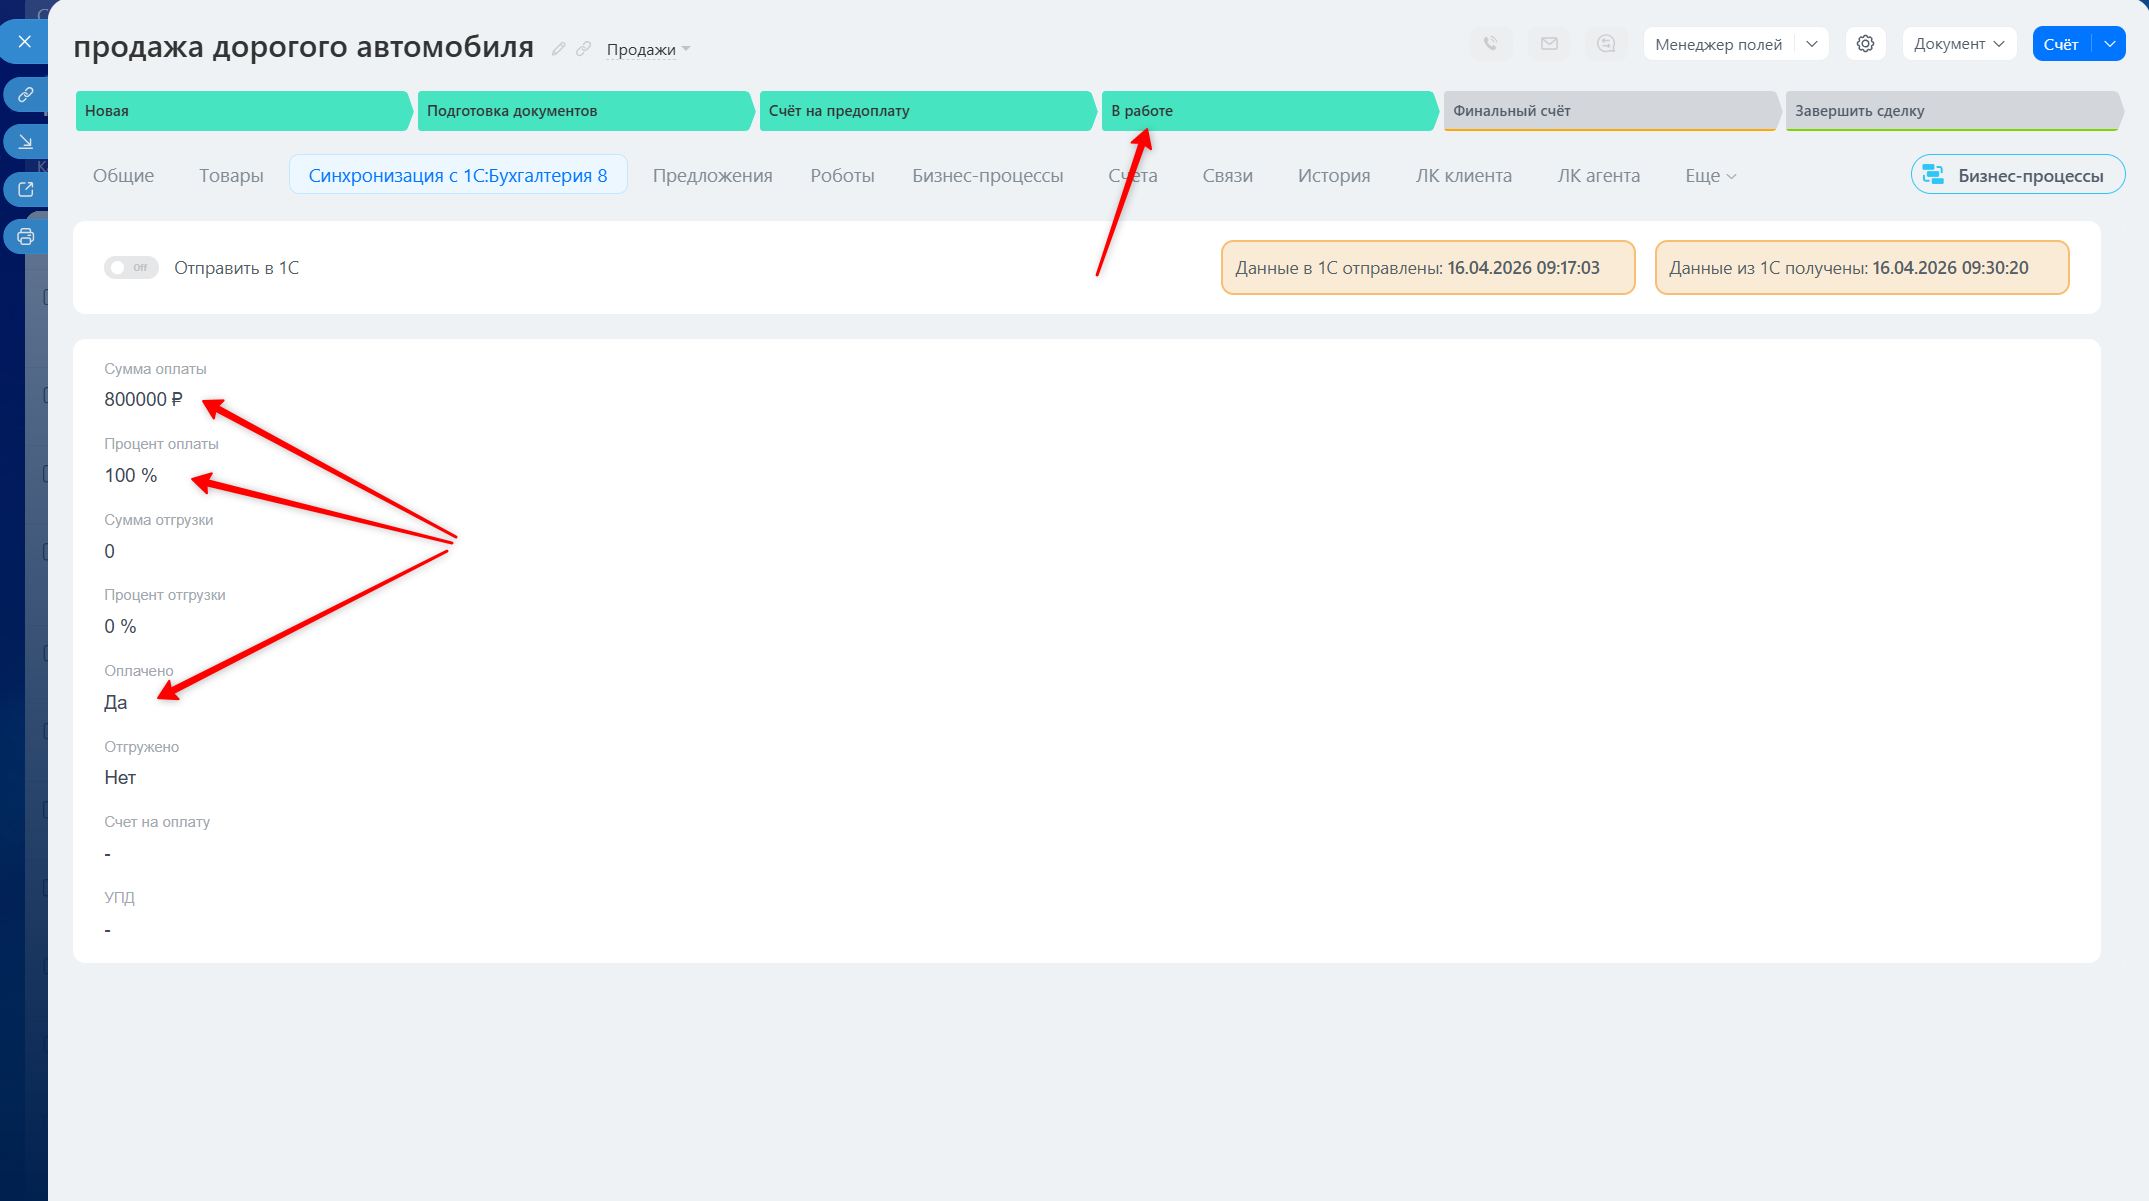Open the 'История' tab
This screenshot has width=2149, height=1201.
[x=1334, y=176]
